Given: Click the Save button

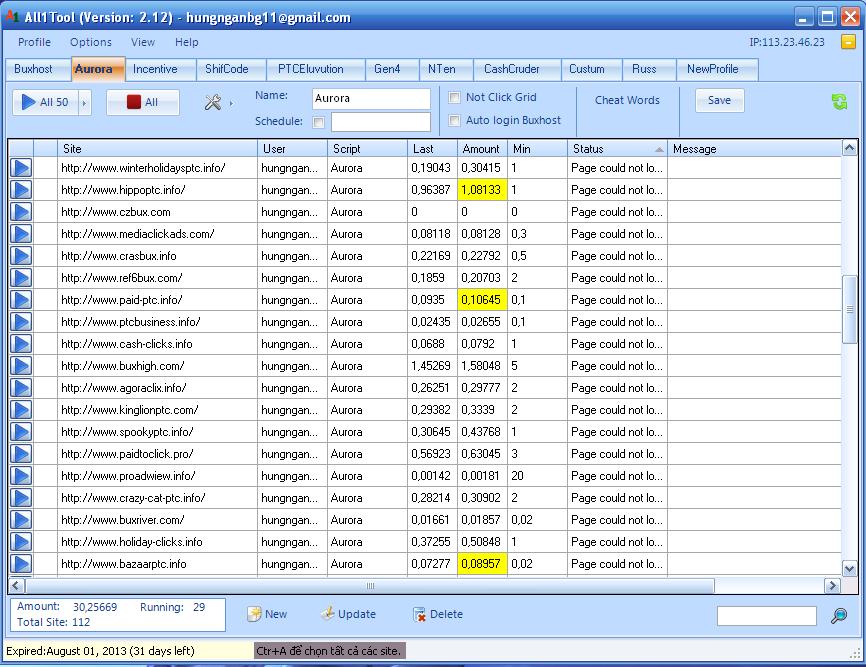Looking at the screenshot, I should 719,100.
